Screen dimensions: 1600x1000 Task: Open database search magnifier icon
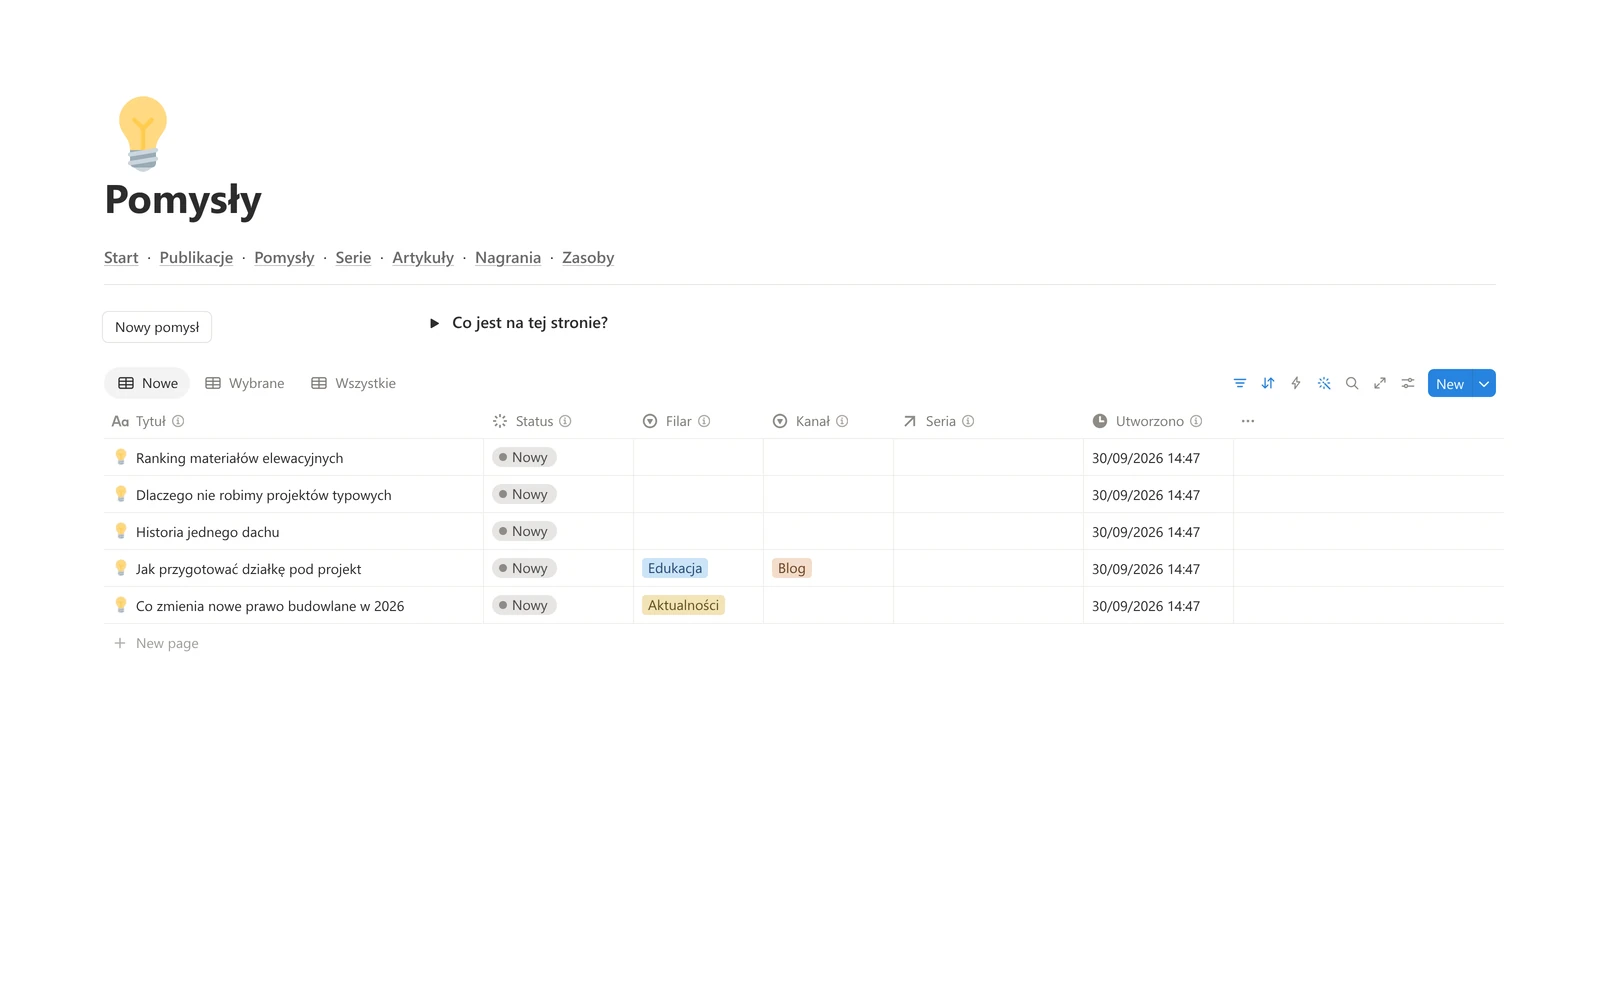point(1352,383)
